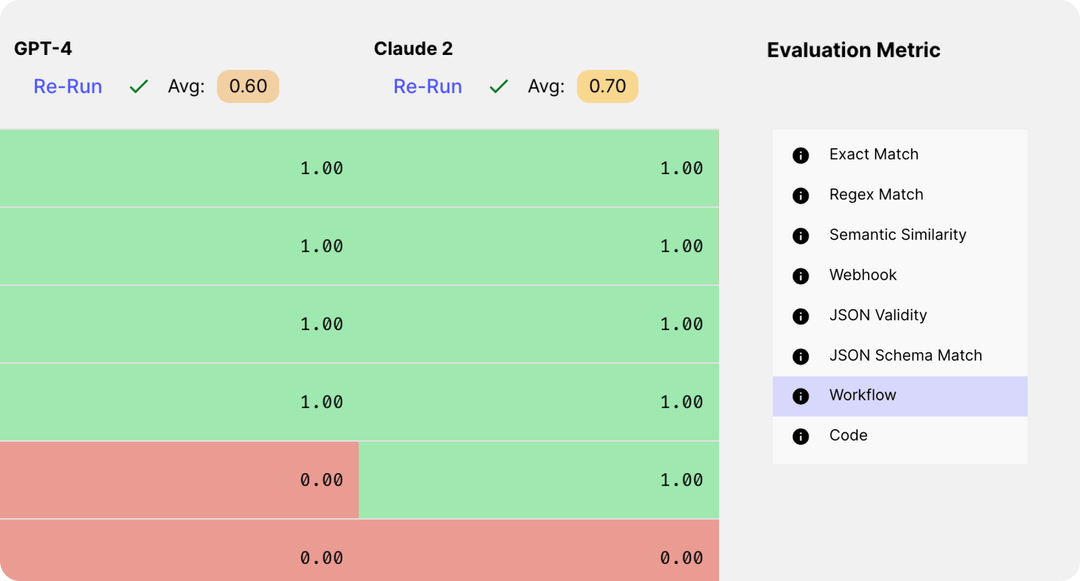Click the 0.70 average badge for Claude 2
The height and width of the screenshot is (581, 1080).
coord(608,86)
